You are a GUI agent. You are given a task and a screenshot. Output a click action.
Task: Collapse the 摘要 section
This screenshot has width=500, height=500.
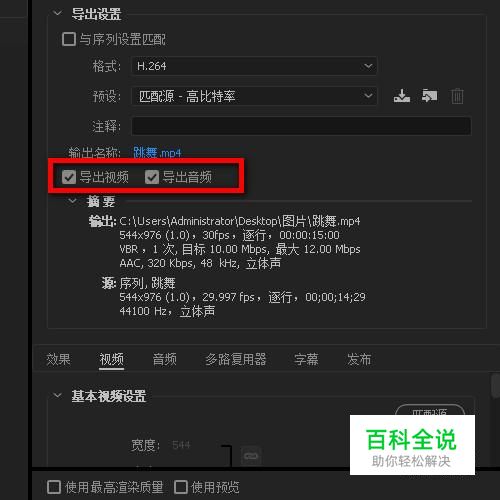pos(72,201)
